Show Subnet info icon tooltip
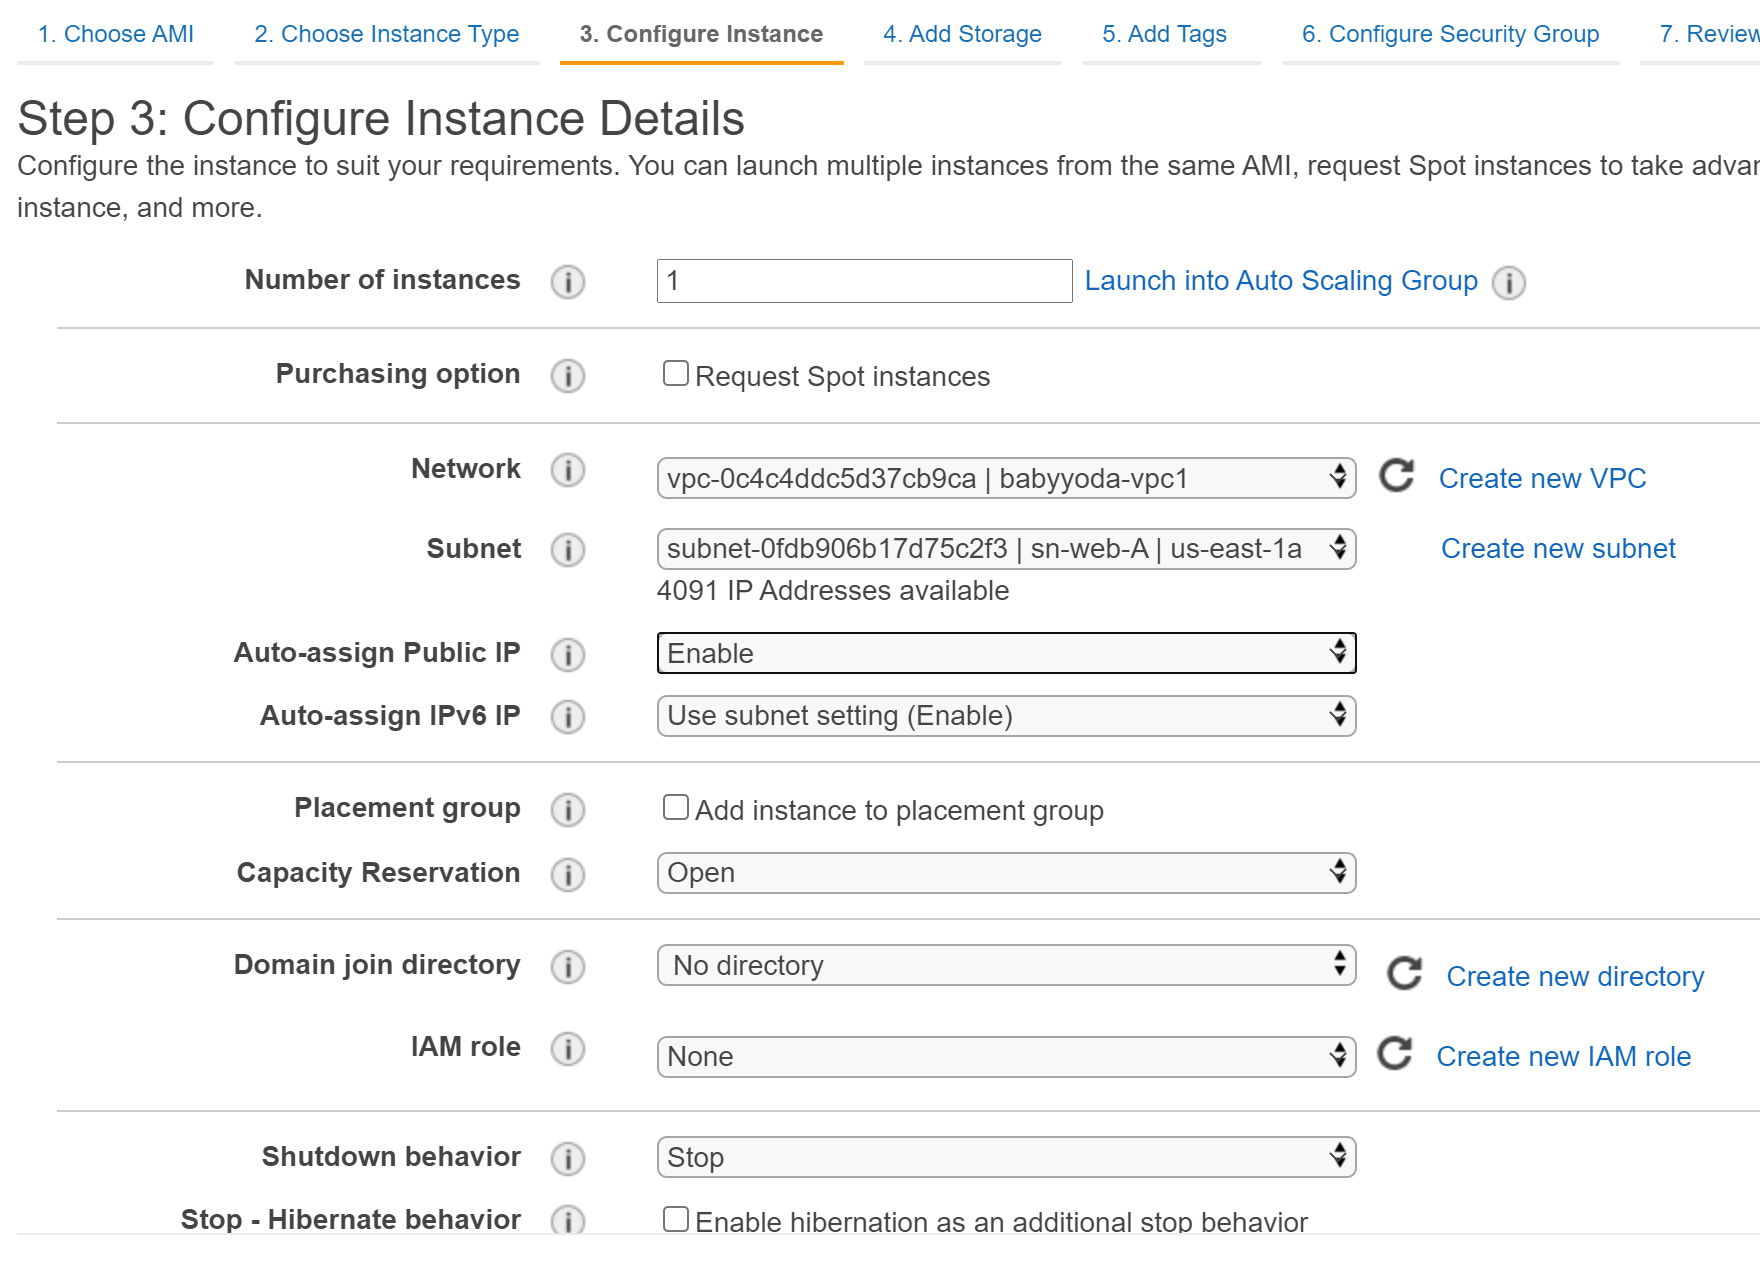 pos(568,550)
